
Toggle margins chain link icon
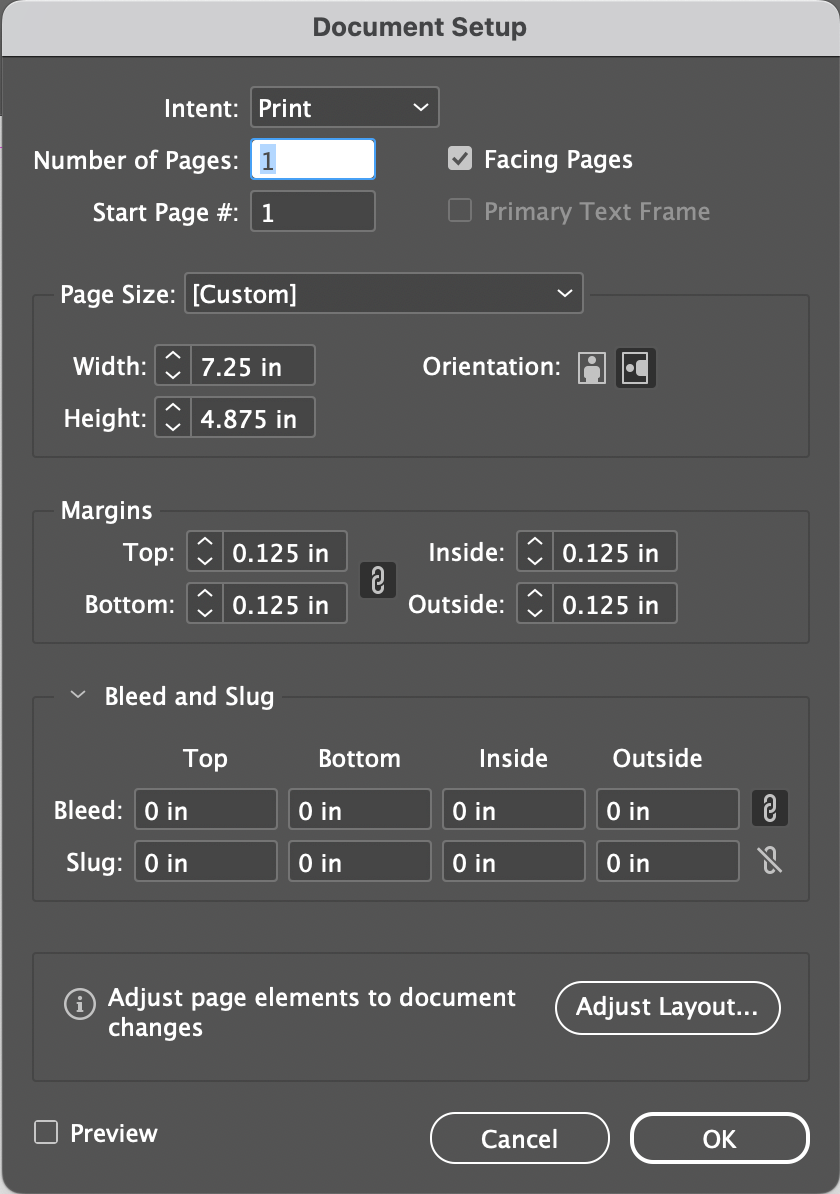tap(378, 580)
